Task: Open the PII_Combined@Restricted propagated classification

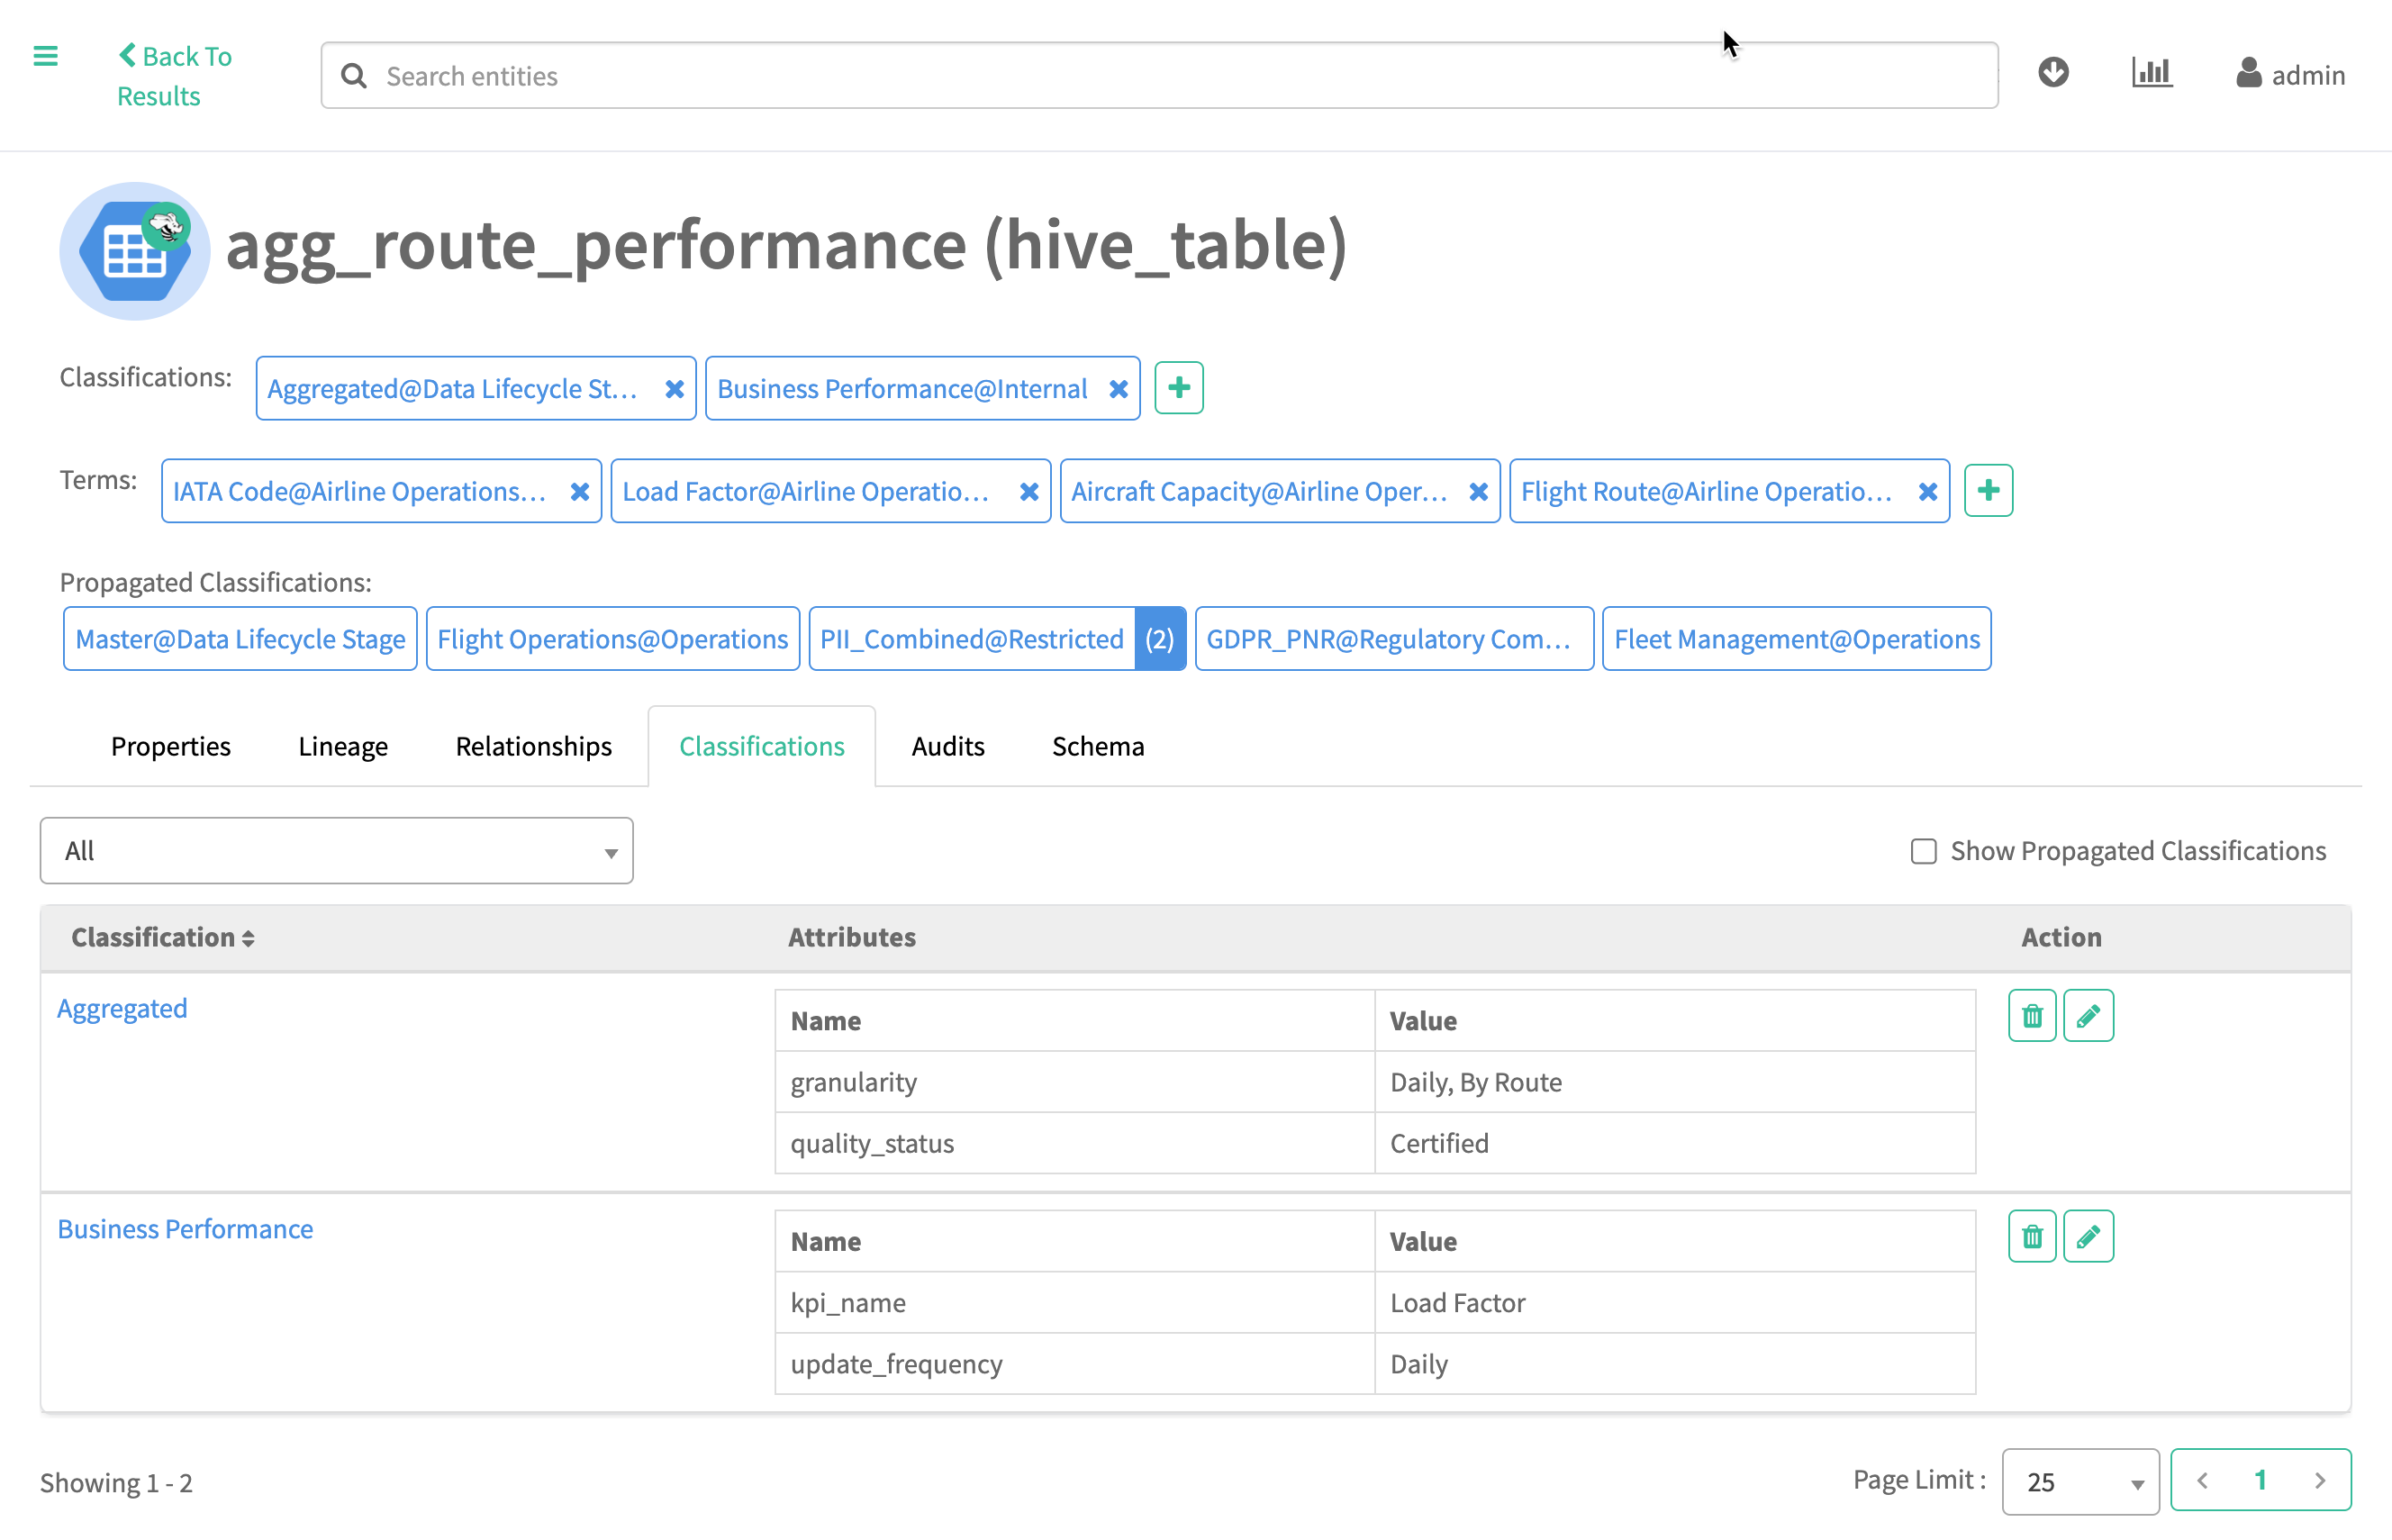Action: pos(971,639)
